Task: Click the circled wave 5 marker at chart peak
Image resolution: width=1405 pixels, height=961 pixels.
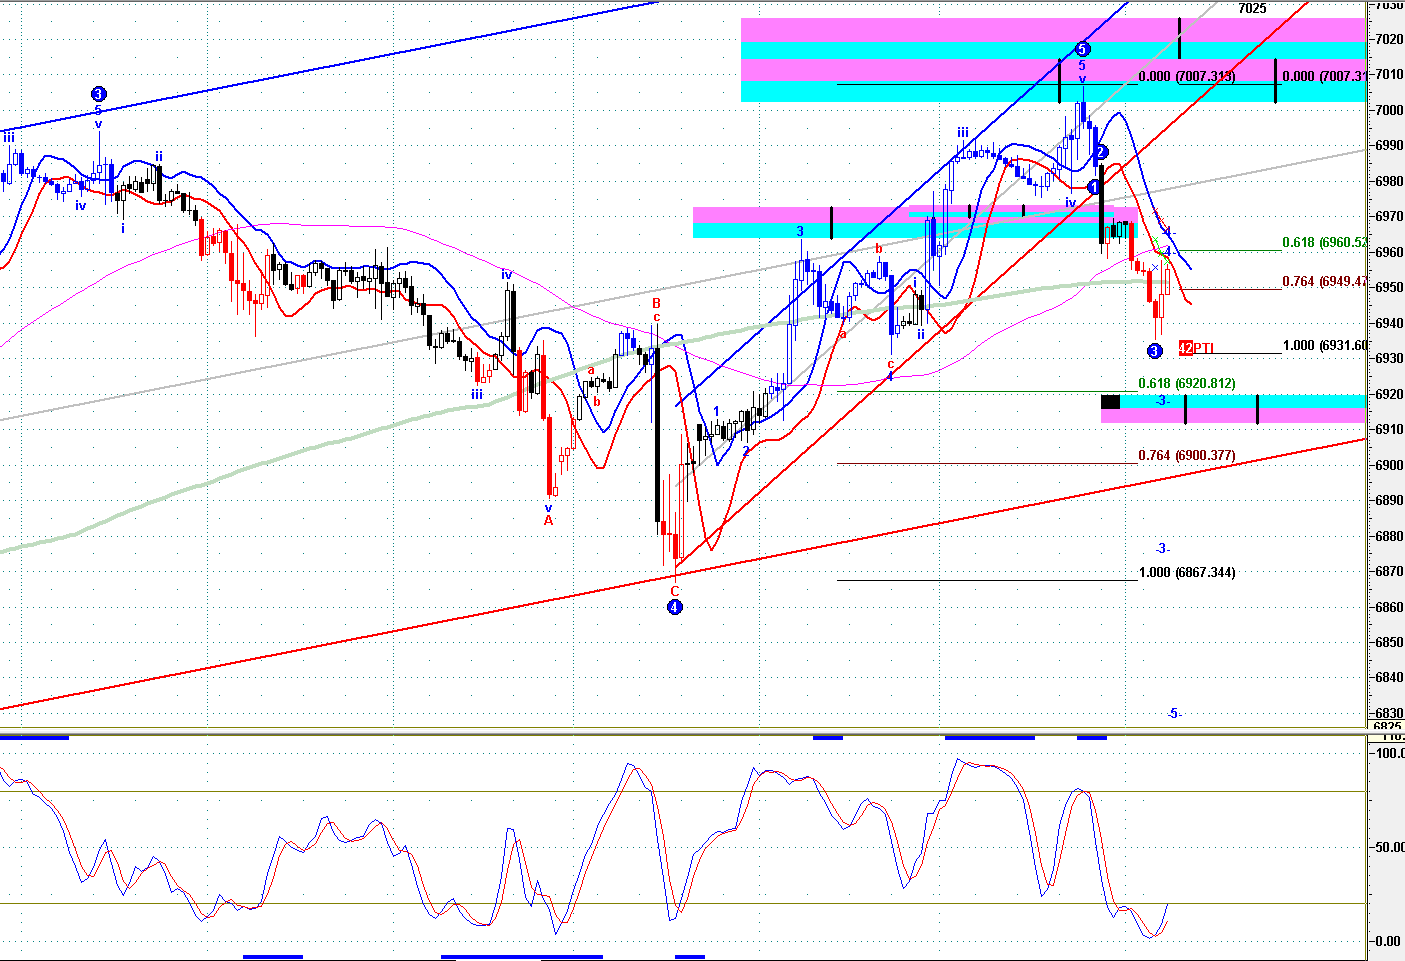Action: tap(1082, 49)
